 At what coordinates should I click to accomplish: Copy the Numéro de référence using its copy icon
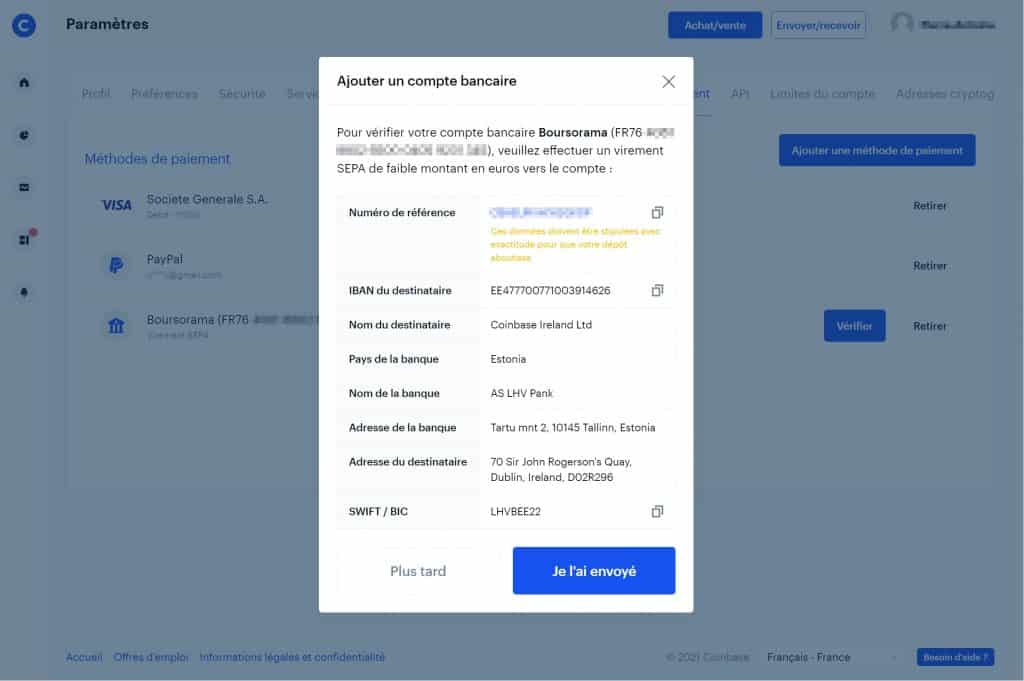[x=657, y=212]
